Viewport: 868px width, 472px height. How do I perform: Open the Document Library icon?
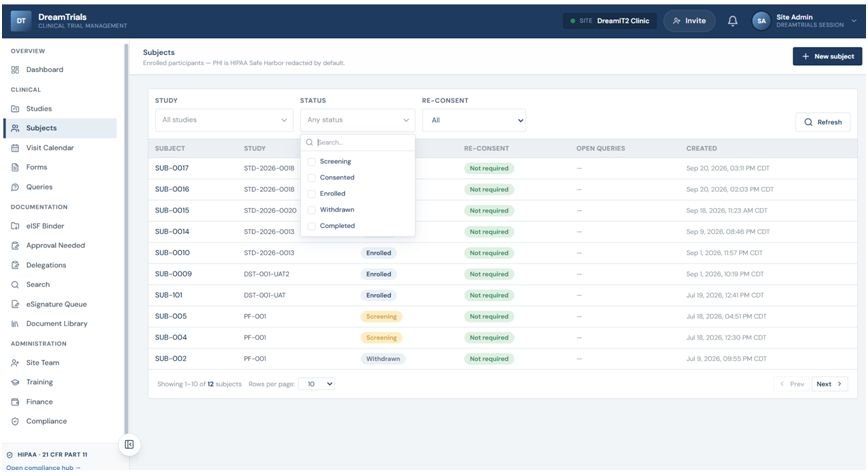click(15, 324)
